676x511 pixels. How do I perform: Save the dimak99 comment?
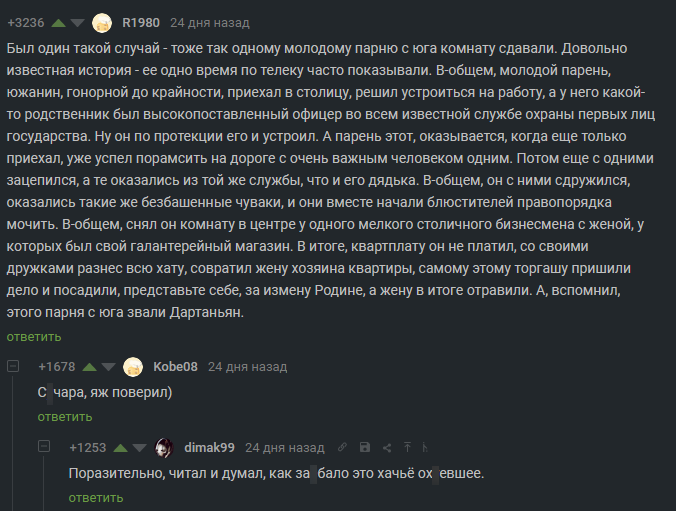click(x=364, y=447)
